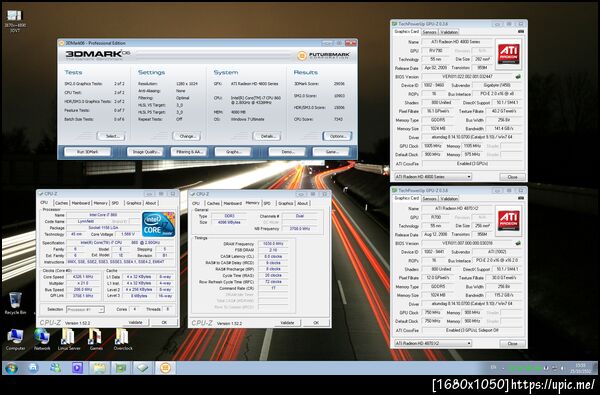600x395 pixels.
Task: Click the Image Quality button in 3DMark06
Action: click(x=145, y=152)
